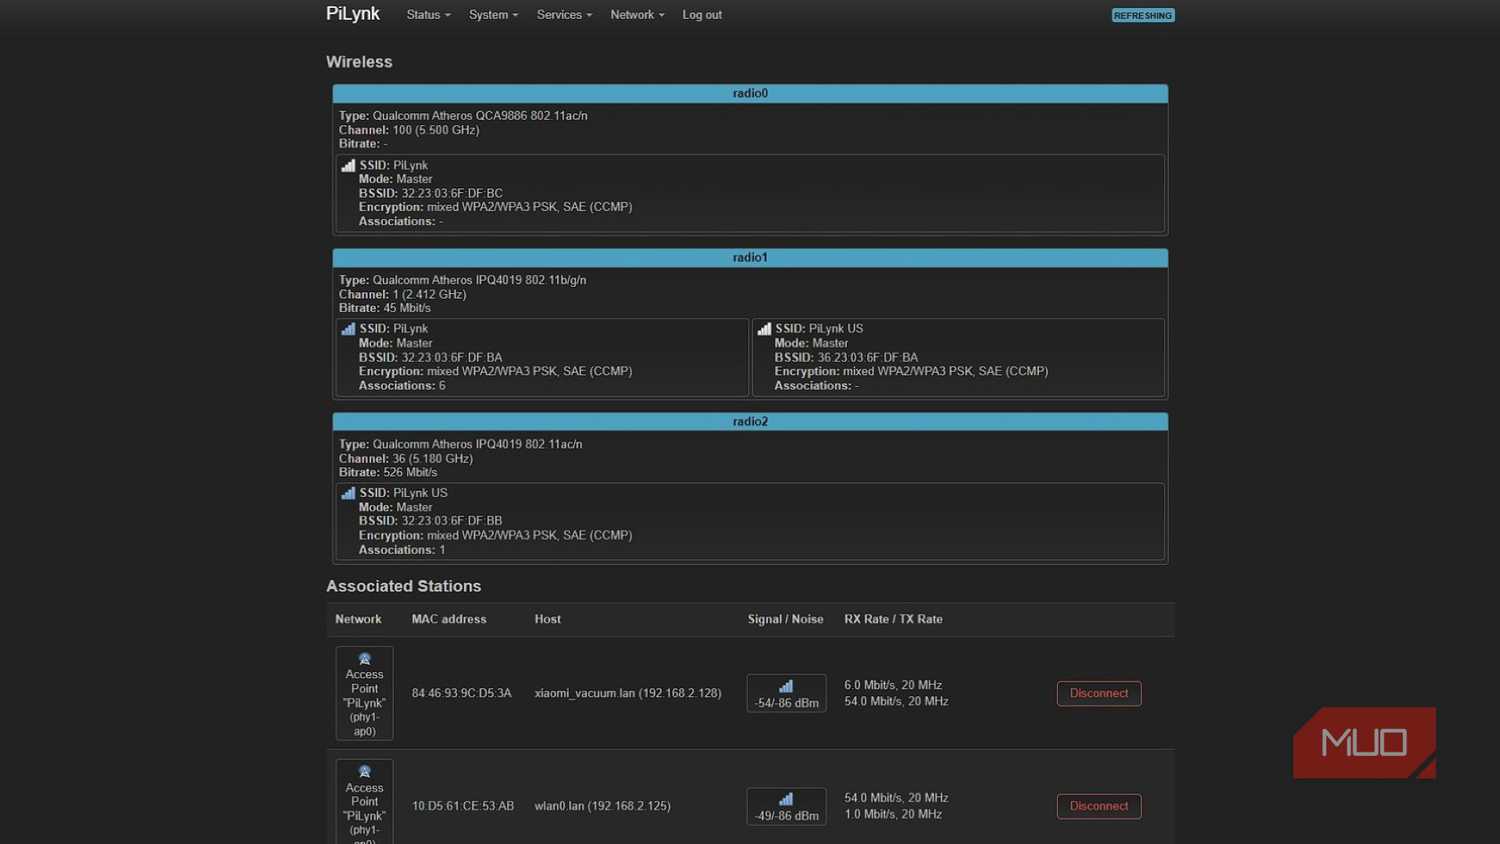Click the Signal / Noise column header
Image resolution: width=1500 pixels, height=844 pixels.
tap(785, 619)
